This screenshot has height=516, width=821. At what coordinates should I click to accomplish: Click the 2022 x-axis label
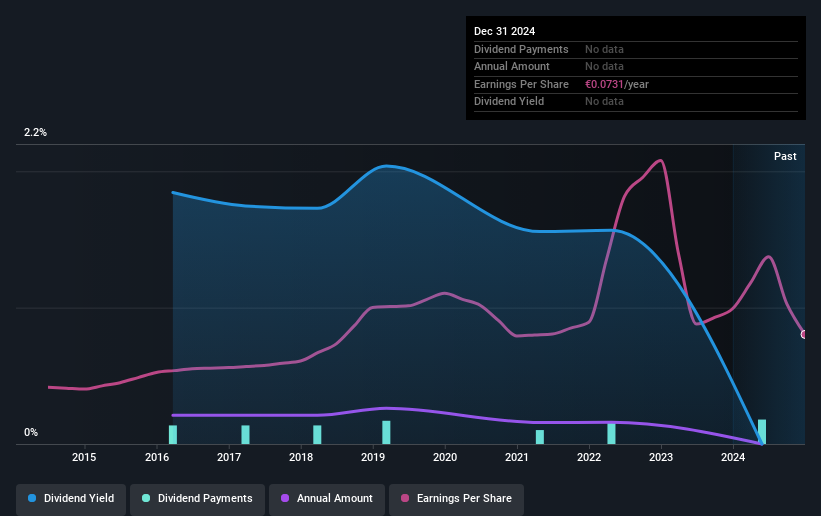click(x=589, y=457)
